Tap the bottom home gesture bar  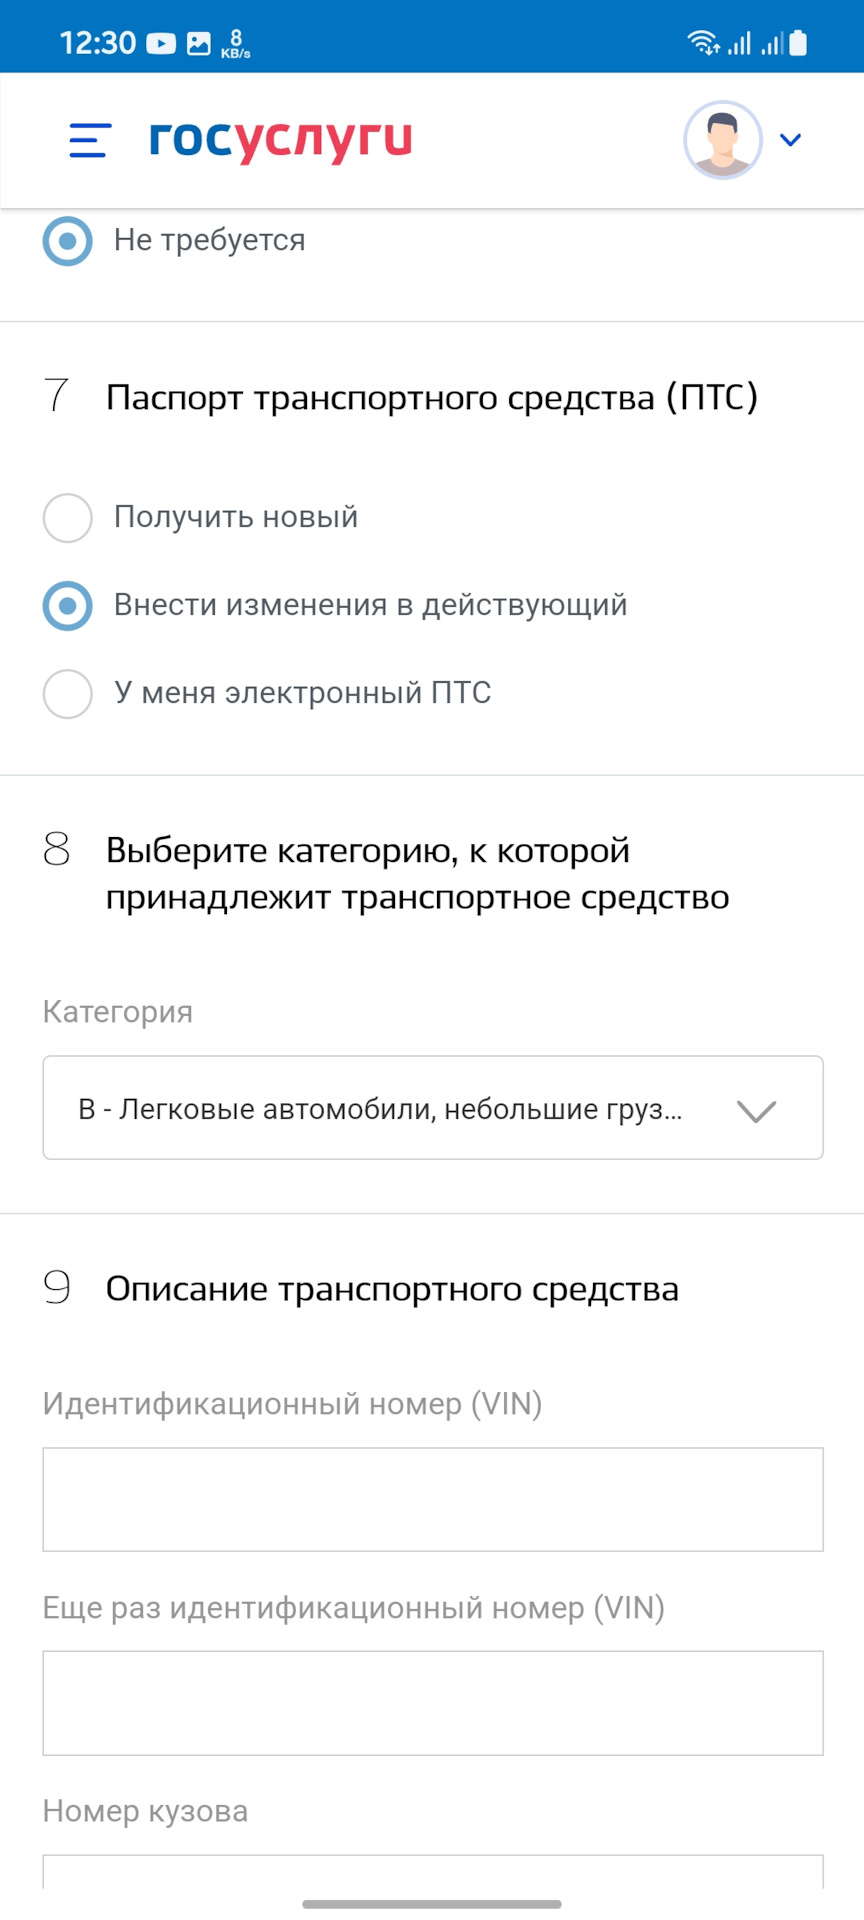click(432, 1904)
